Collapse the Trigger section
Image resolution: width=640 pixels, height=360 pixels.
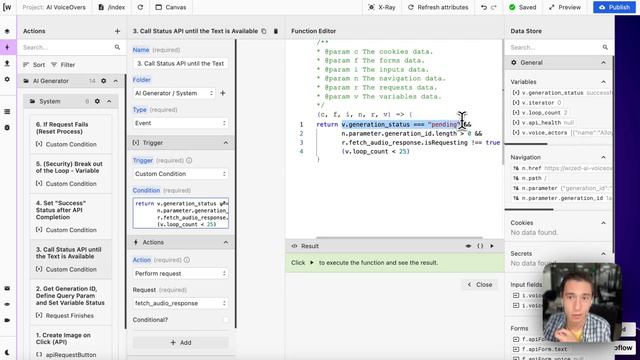pyautogui.click(x=226, y=142)
